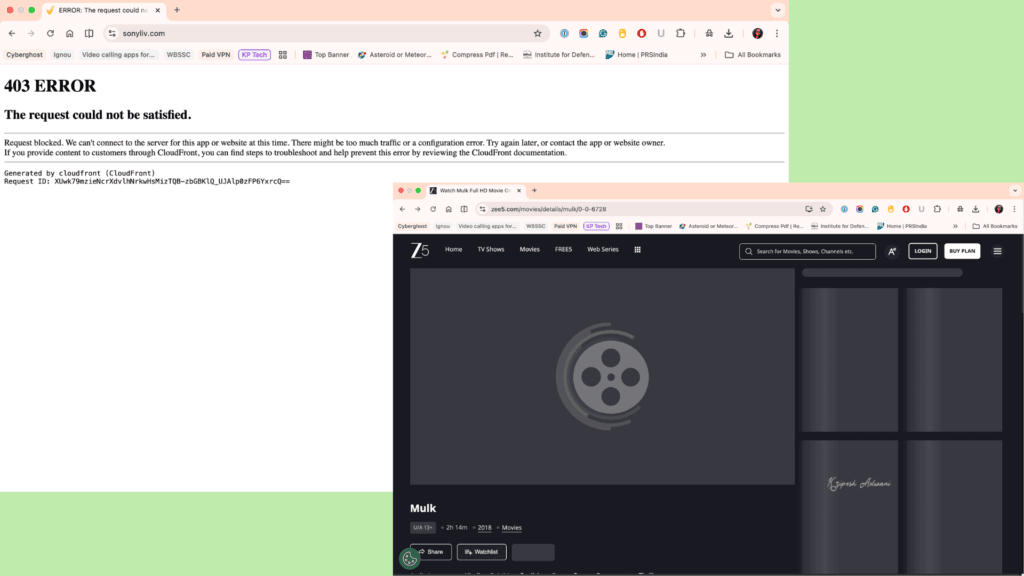Viewport: 1024px width, 576px height.
Task: Open the Cyberghost bookmark in the sonyliv window
Action: (24, 55)
